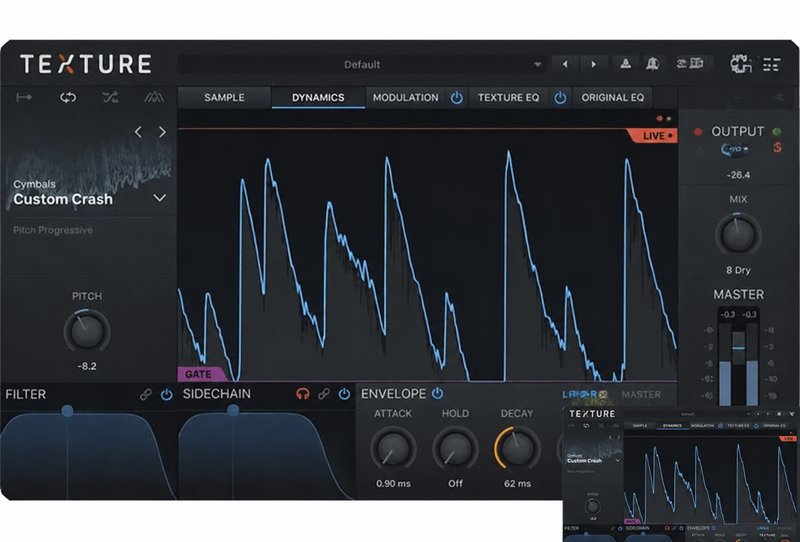Select the MASTER envelope tab
The width and height of the screenshot is (800, 542).
pos(641,395)
